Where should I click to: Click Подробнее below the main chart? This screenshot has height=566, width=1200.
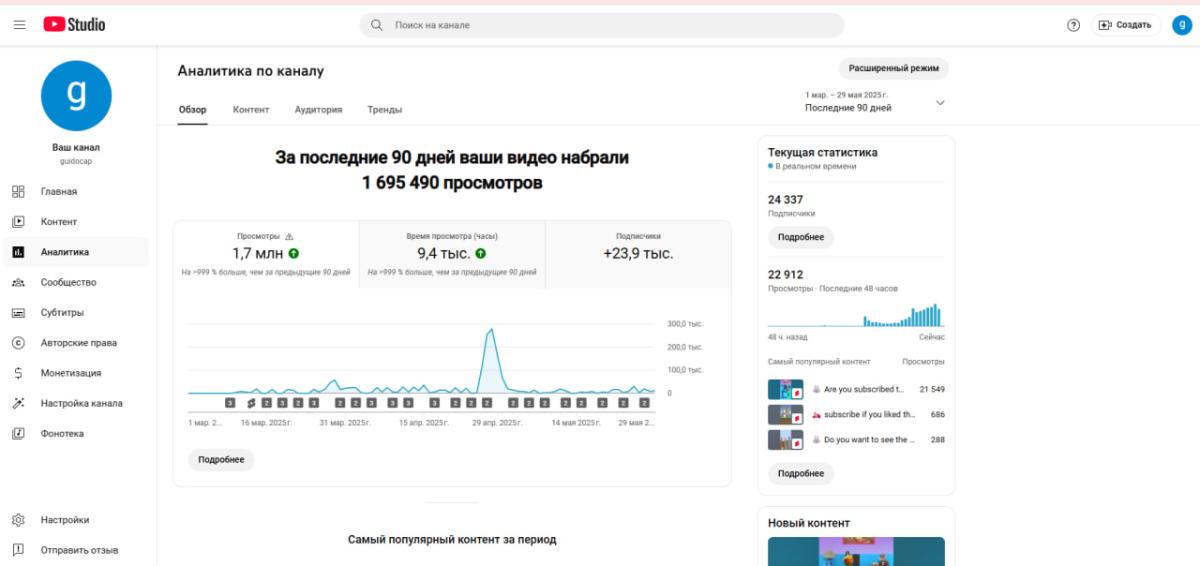tap(221, 460)
